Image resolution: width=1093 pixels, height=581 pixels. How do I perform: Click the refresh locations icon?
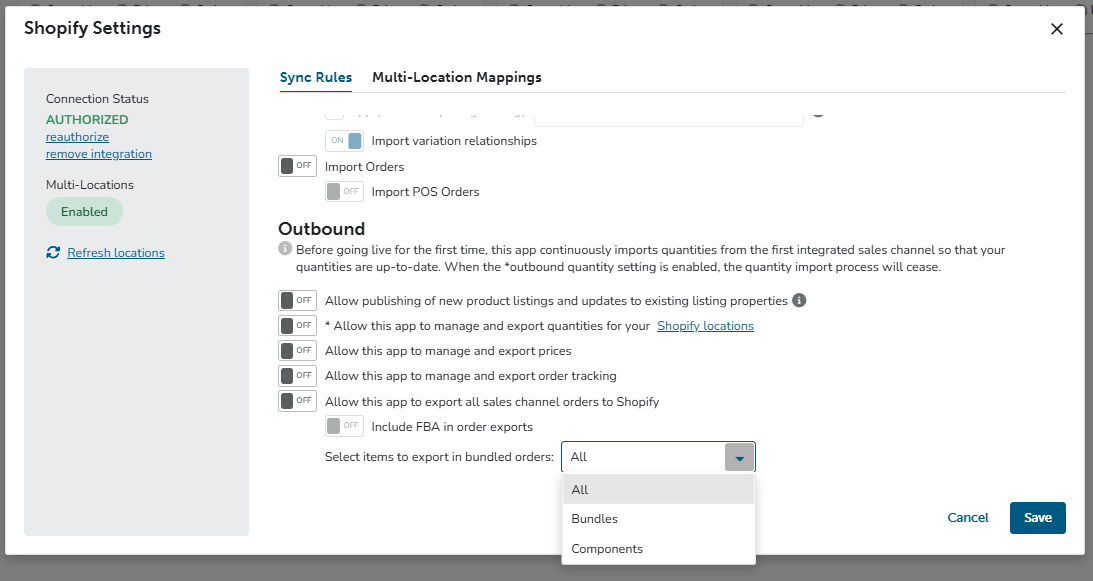point(53,252)
